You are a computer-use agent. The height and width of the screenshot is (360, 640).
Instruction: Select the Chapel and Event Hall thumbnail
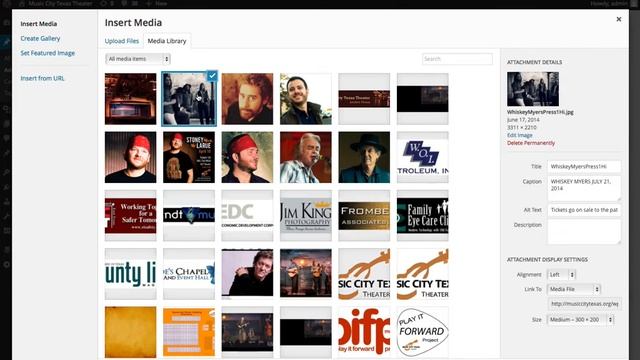(189, 274)
